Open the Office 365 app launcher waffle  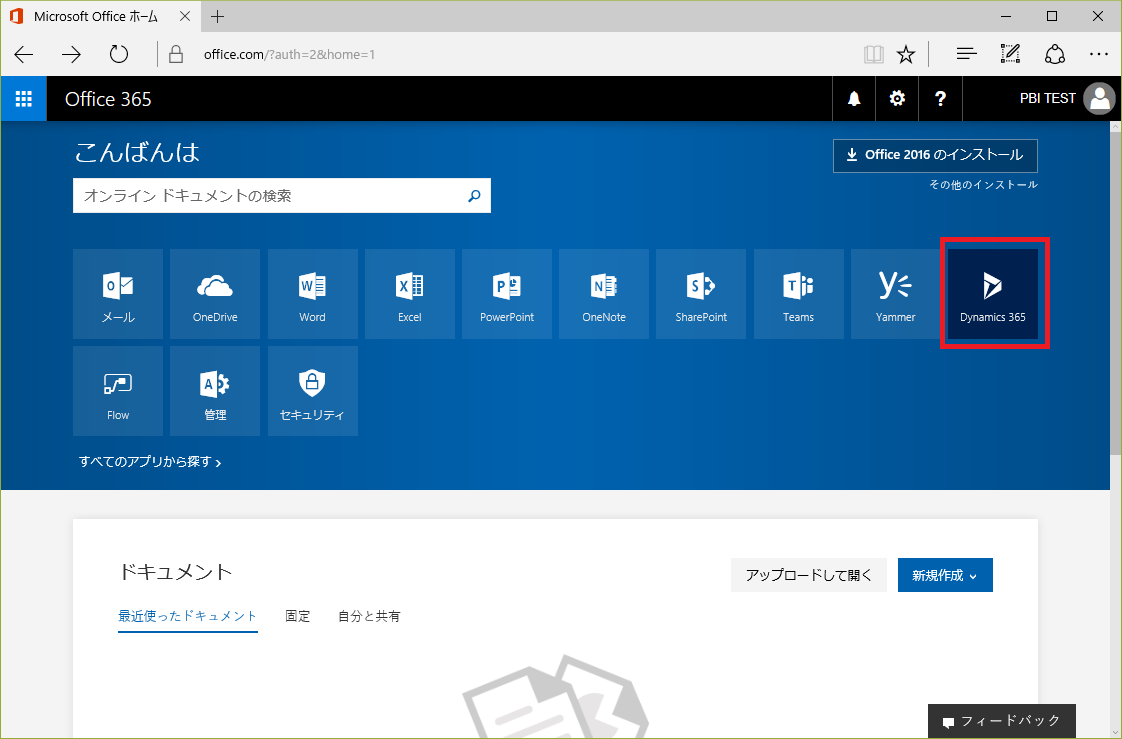(24, 99)
